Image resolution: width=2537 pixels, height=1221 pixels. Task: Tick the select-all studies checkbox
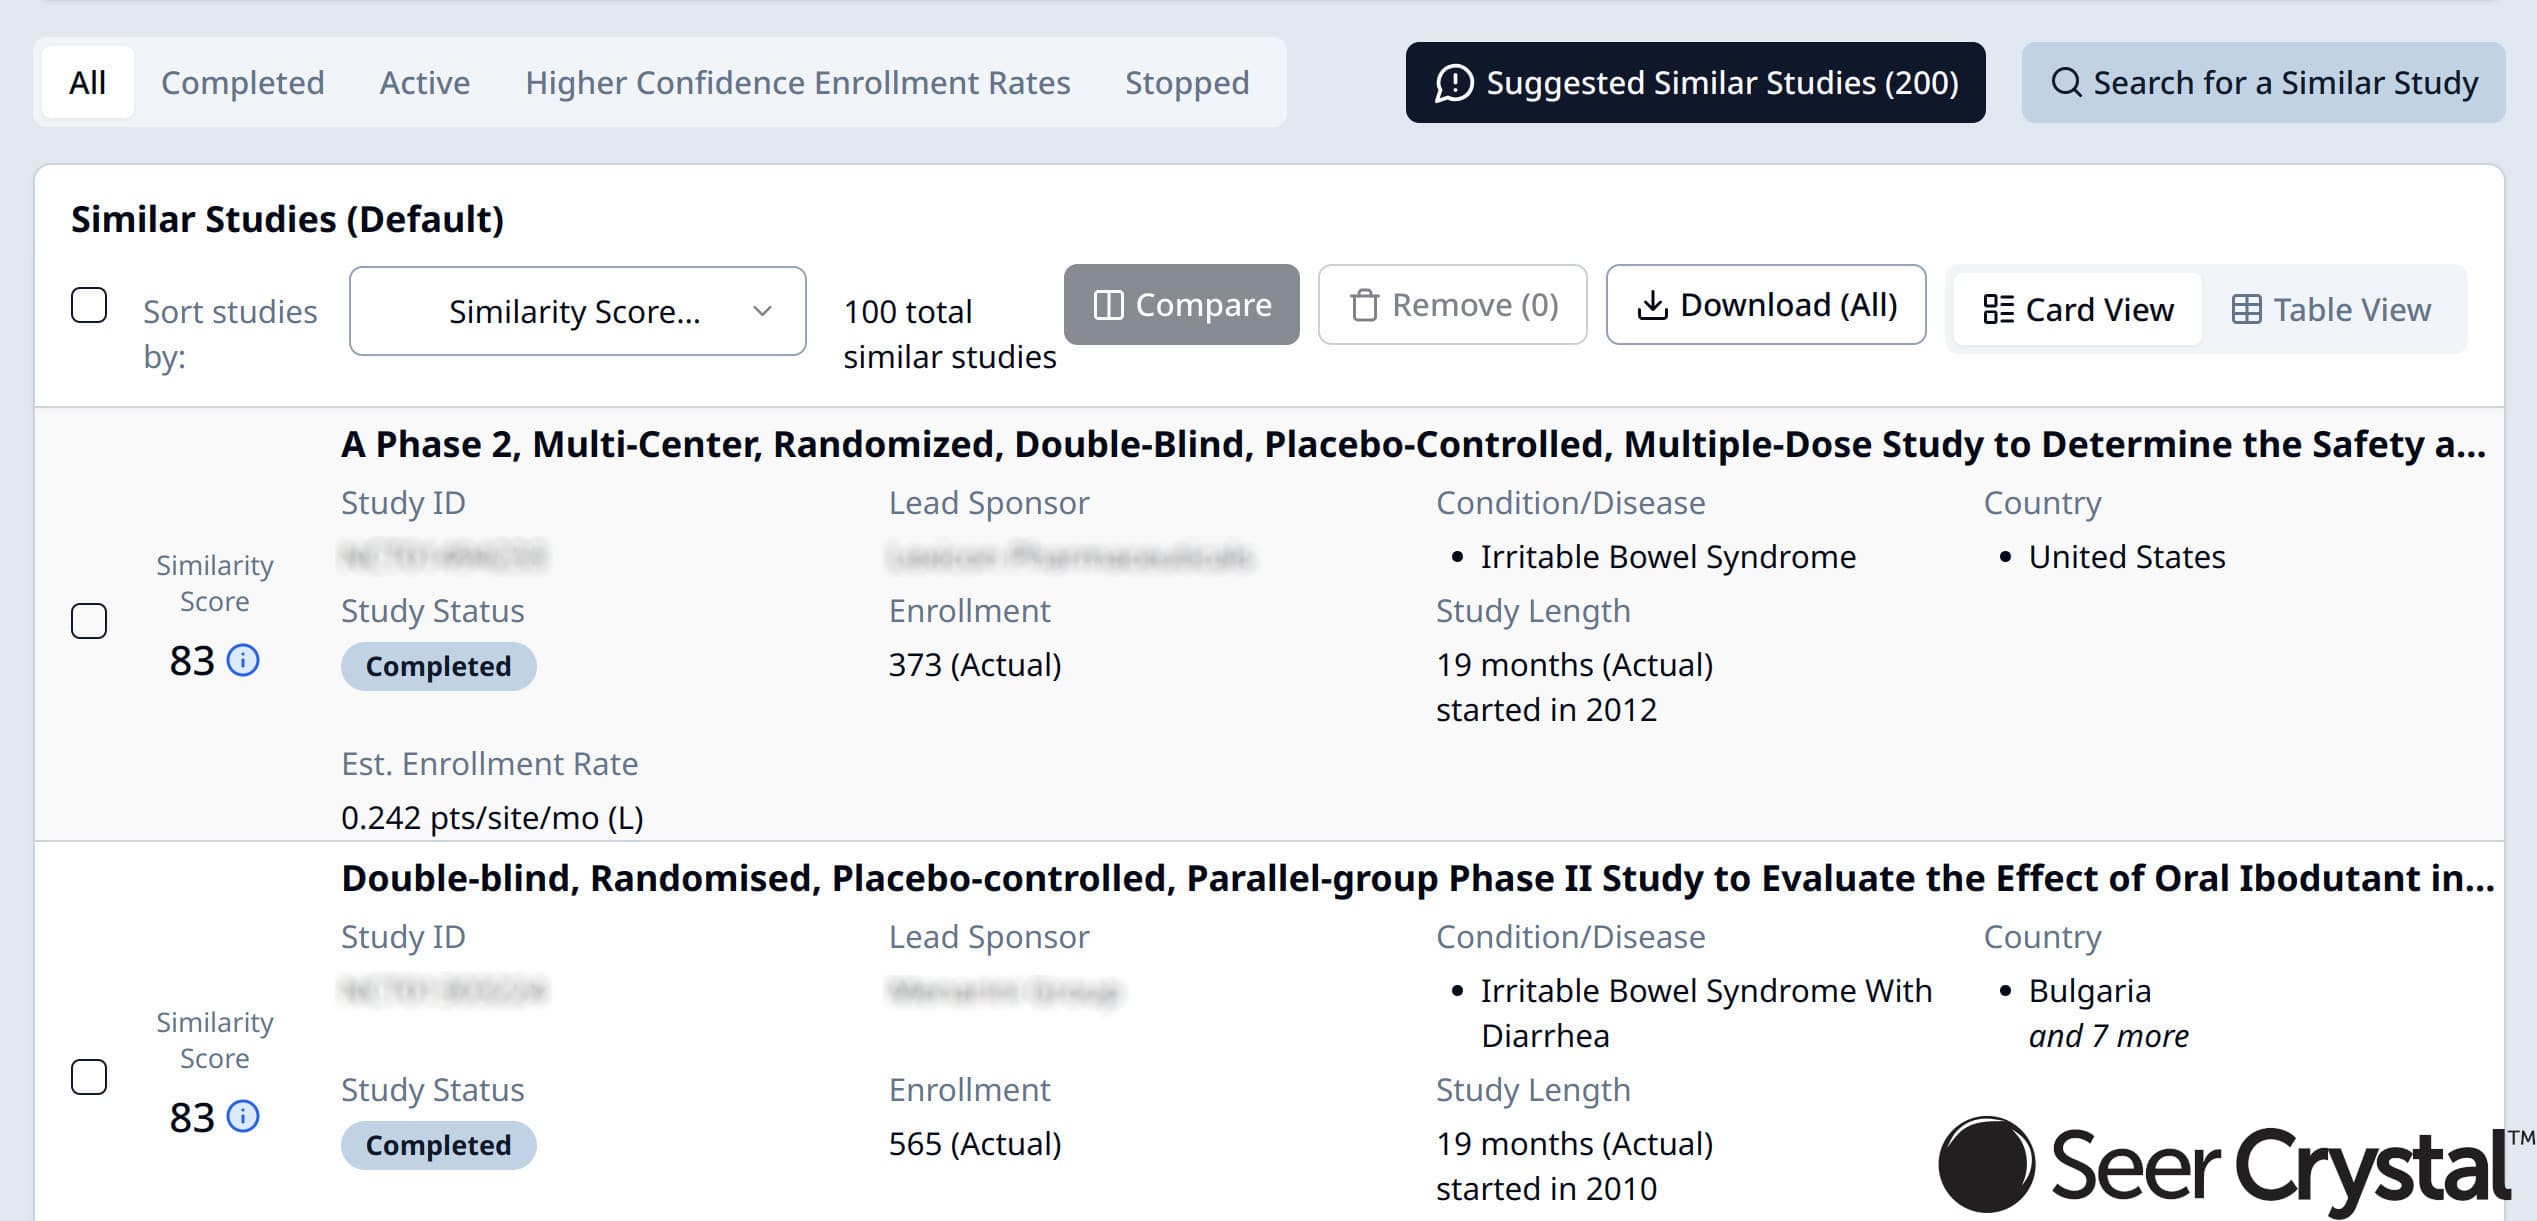[89, 305]
